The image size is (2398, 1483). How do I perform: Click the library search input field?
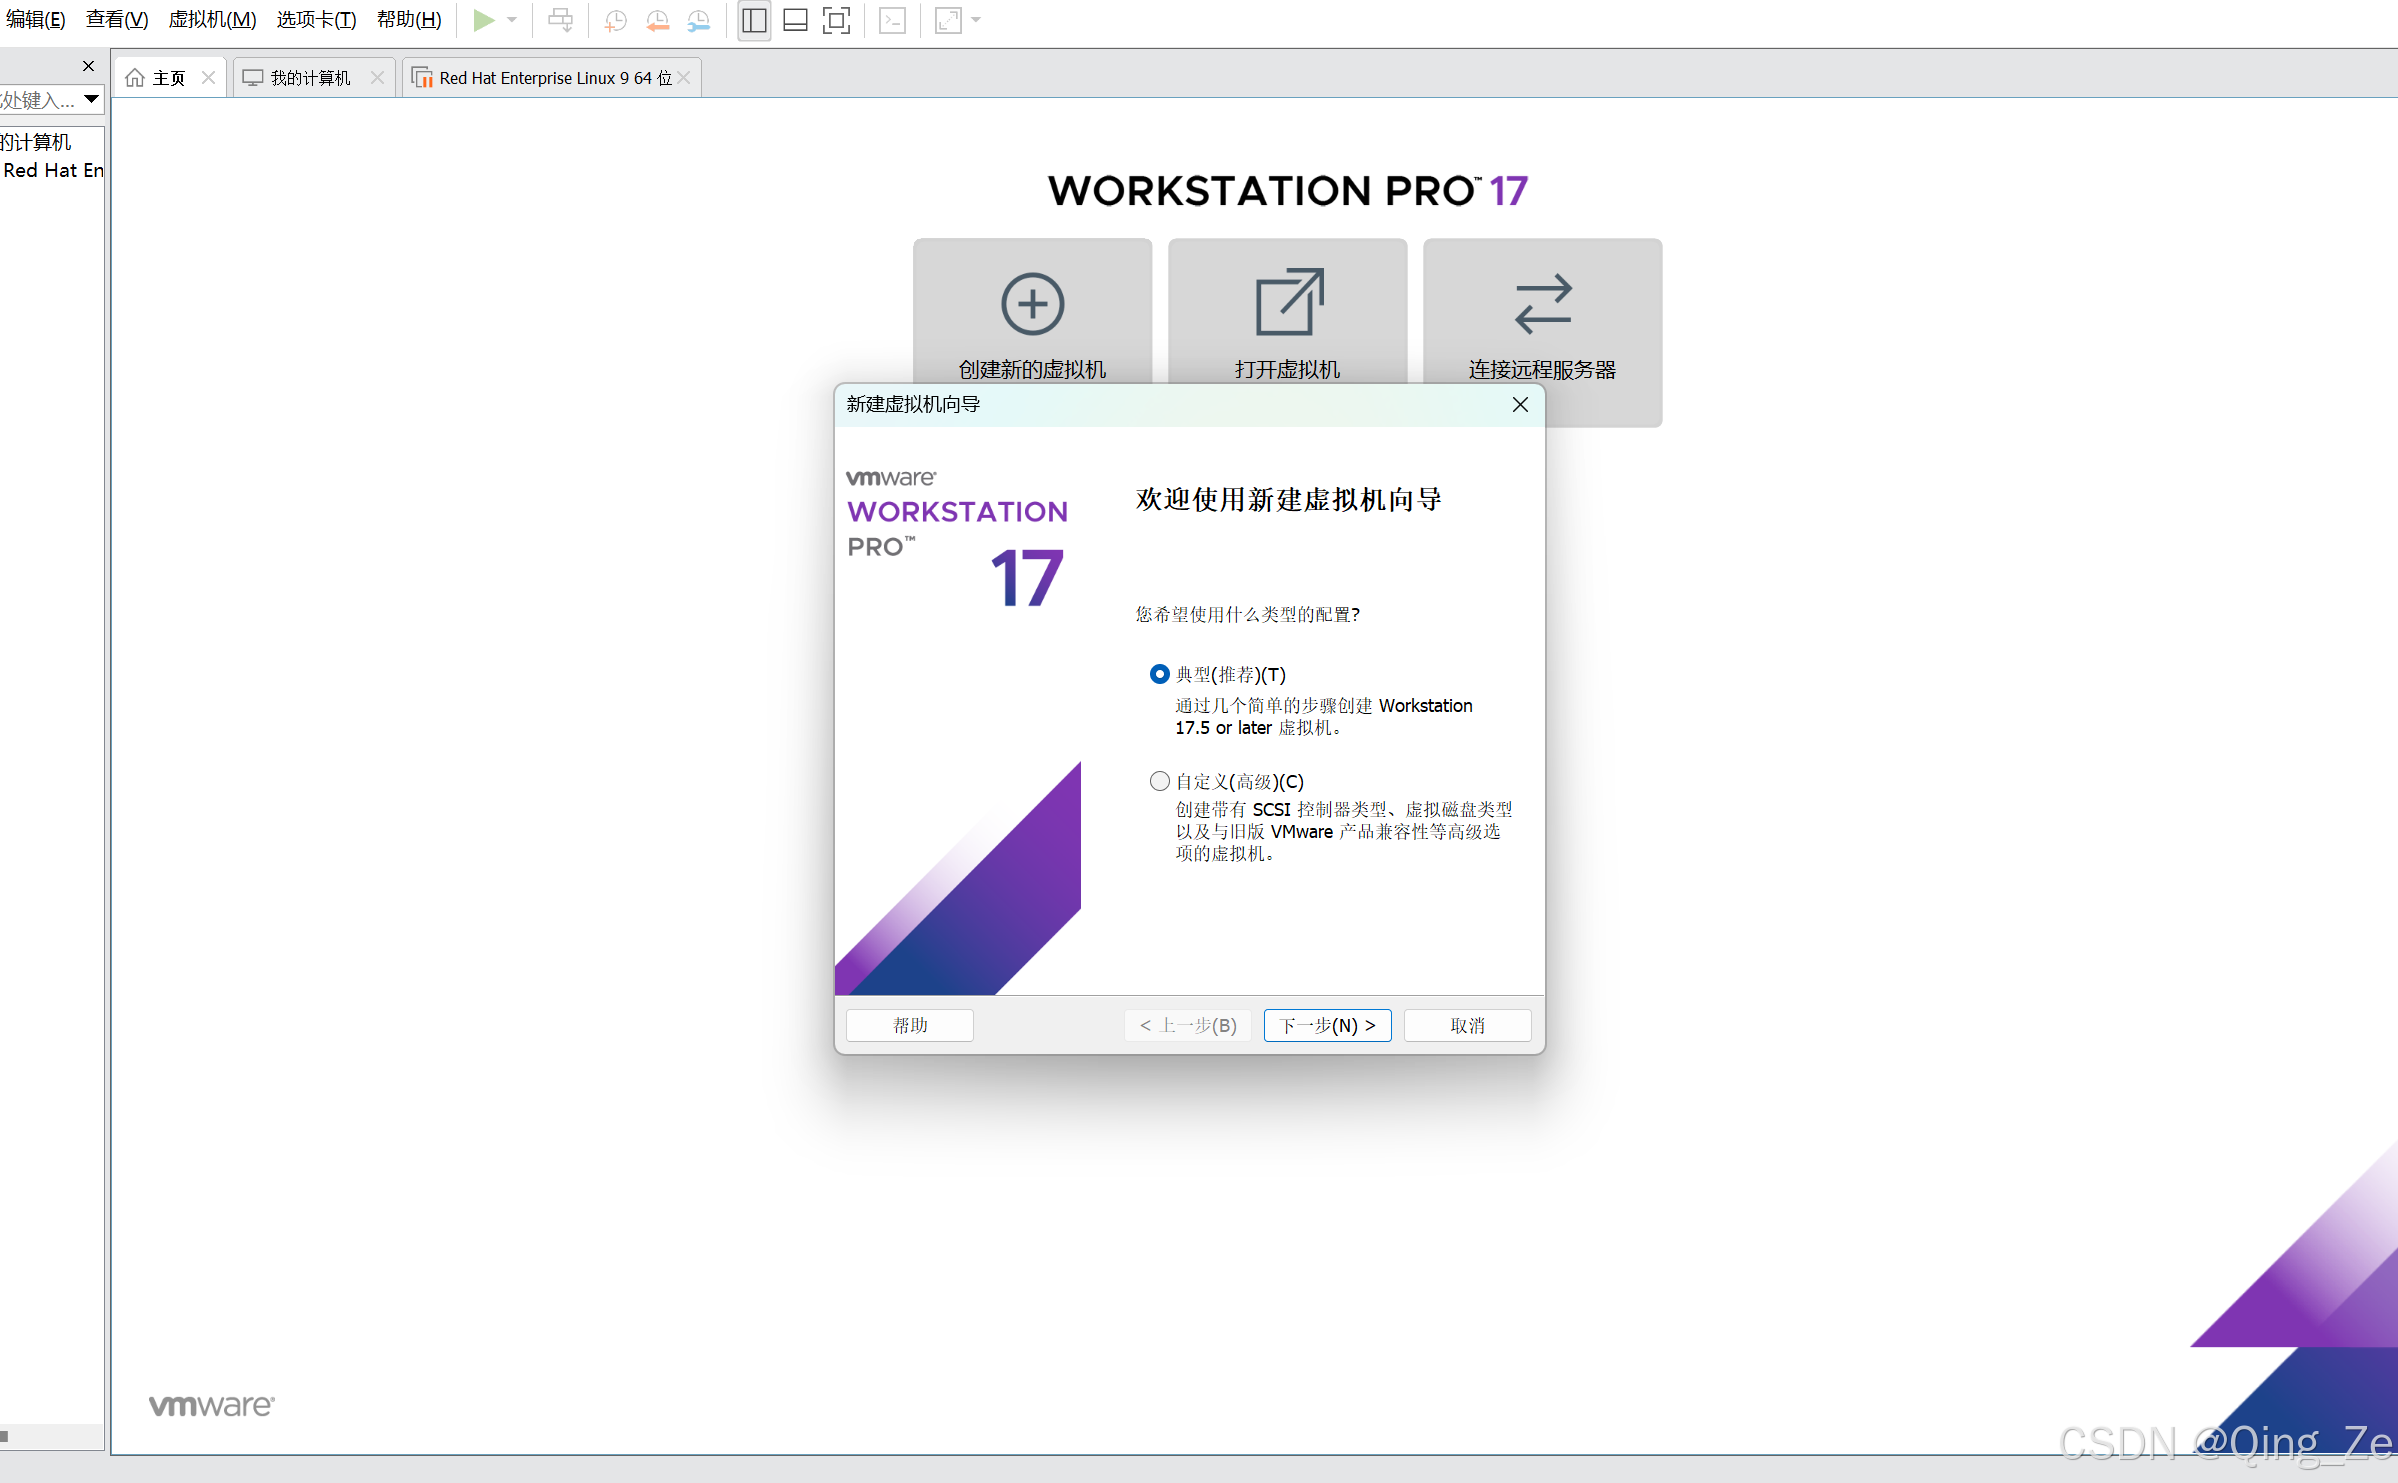point(39,100)
